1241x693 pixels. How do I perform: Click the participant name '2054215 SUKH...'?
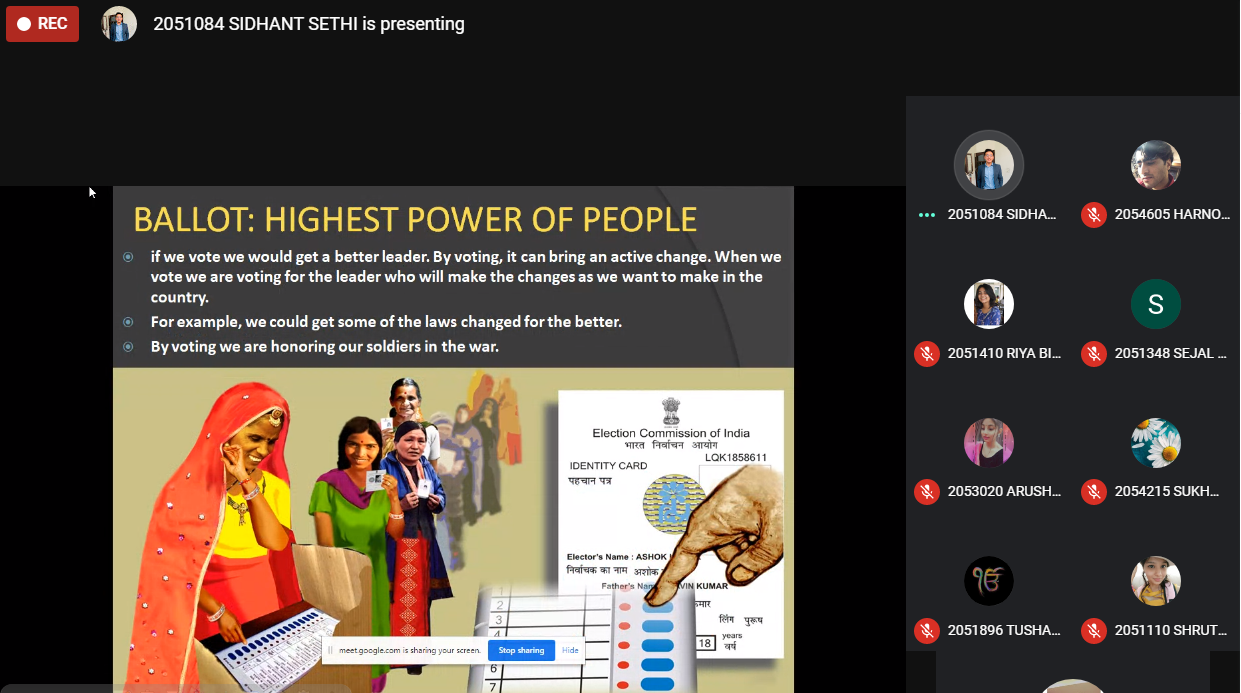[x=1167, y=491]
